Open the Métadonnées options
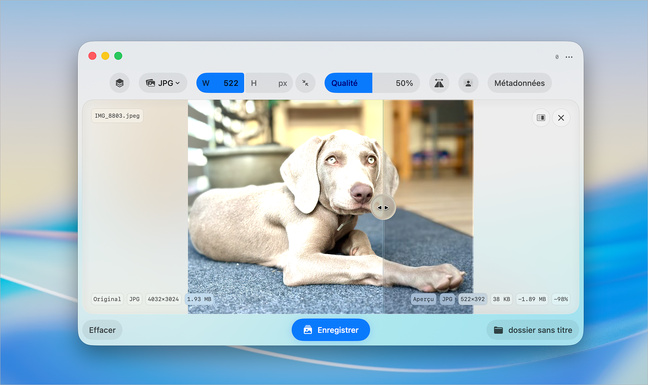 pyautogui.click(x=519, y=83)
